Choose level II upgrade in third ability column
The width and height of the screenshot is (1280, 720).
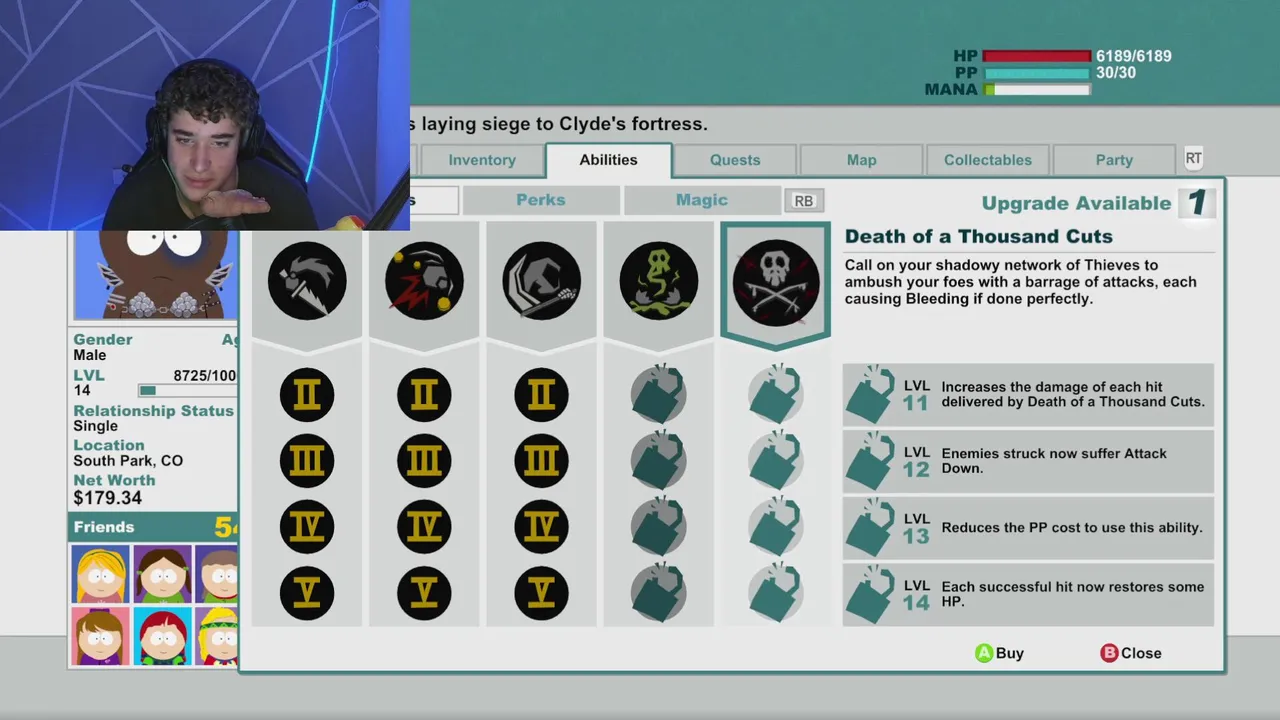(x=541, y=395)
